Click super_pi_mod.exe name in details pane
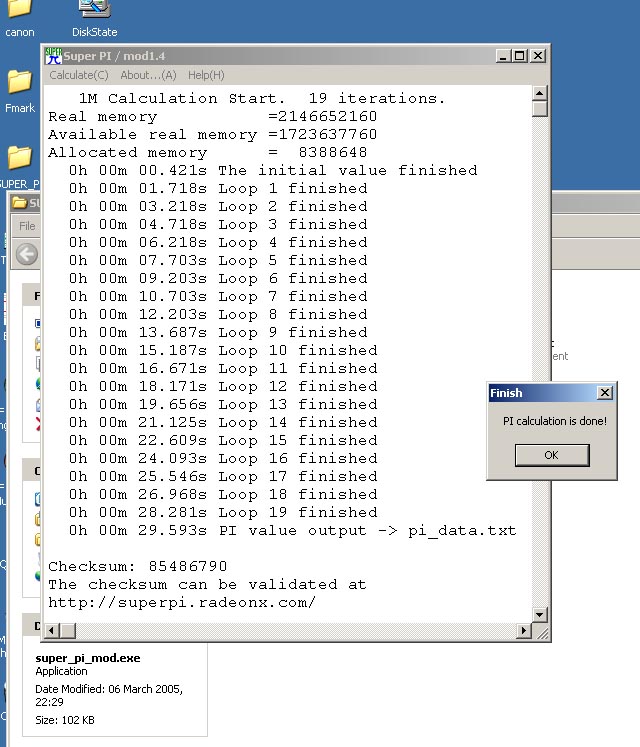 tap(88, 658)
